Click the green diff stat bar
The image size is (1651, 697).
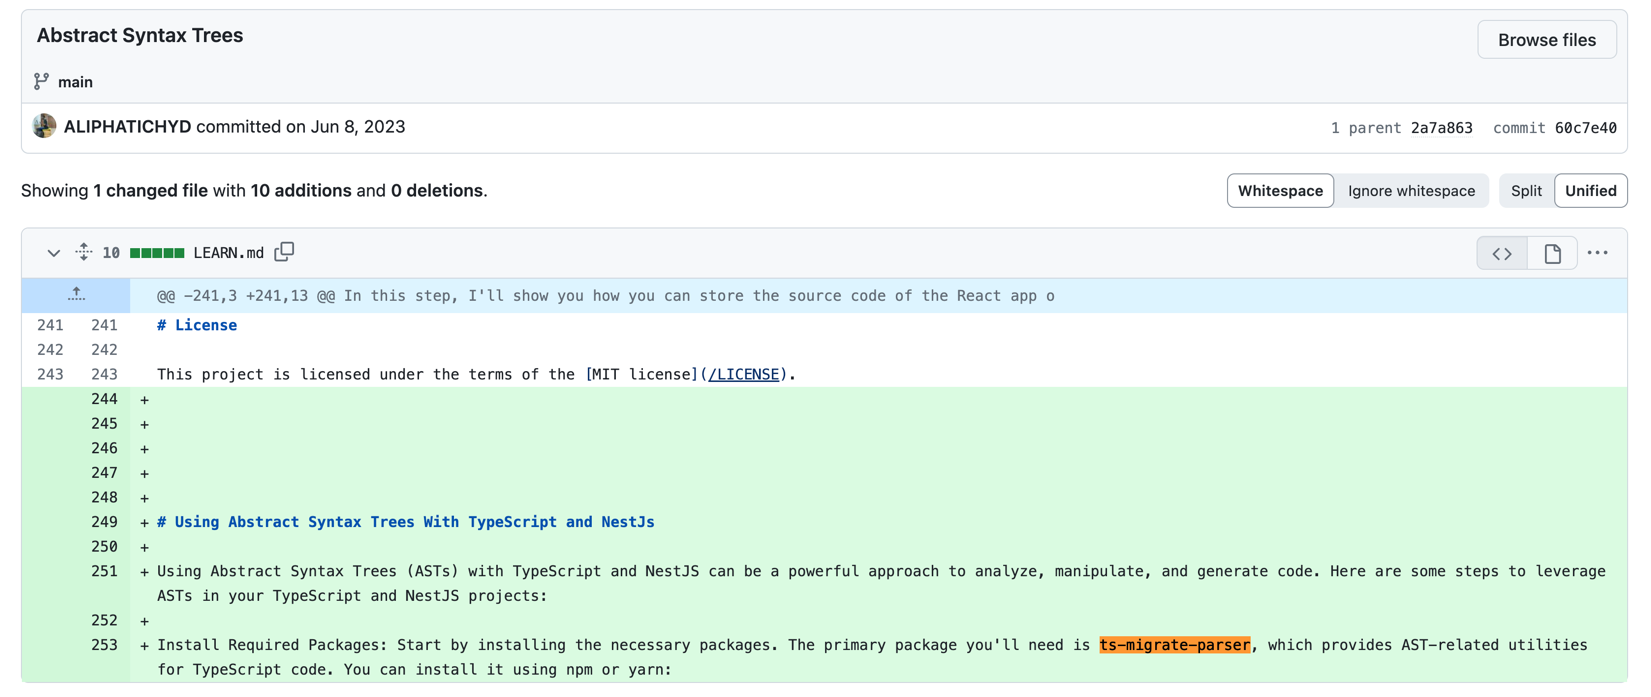coord(157,253)
